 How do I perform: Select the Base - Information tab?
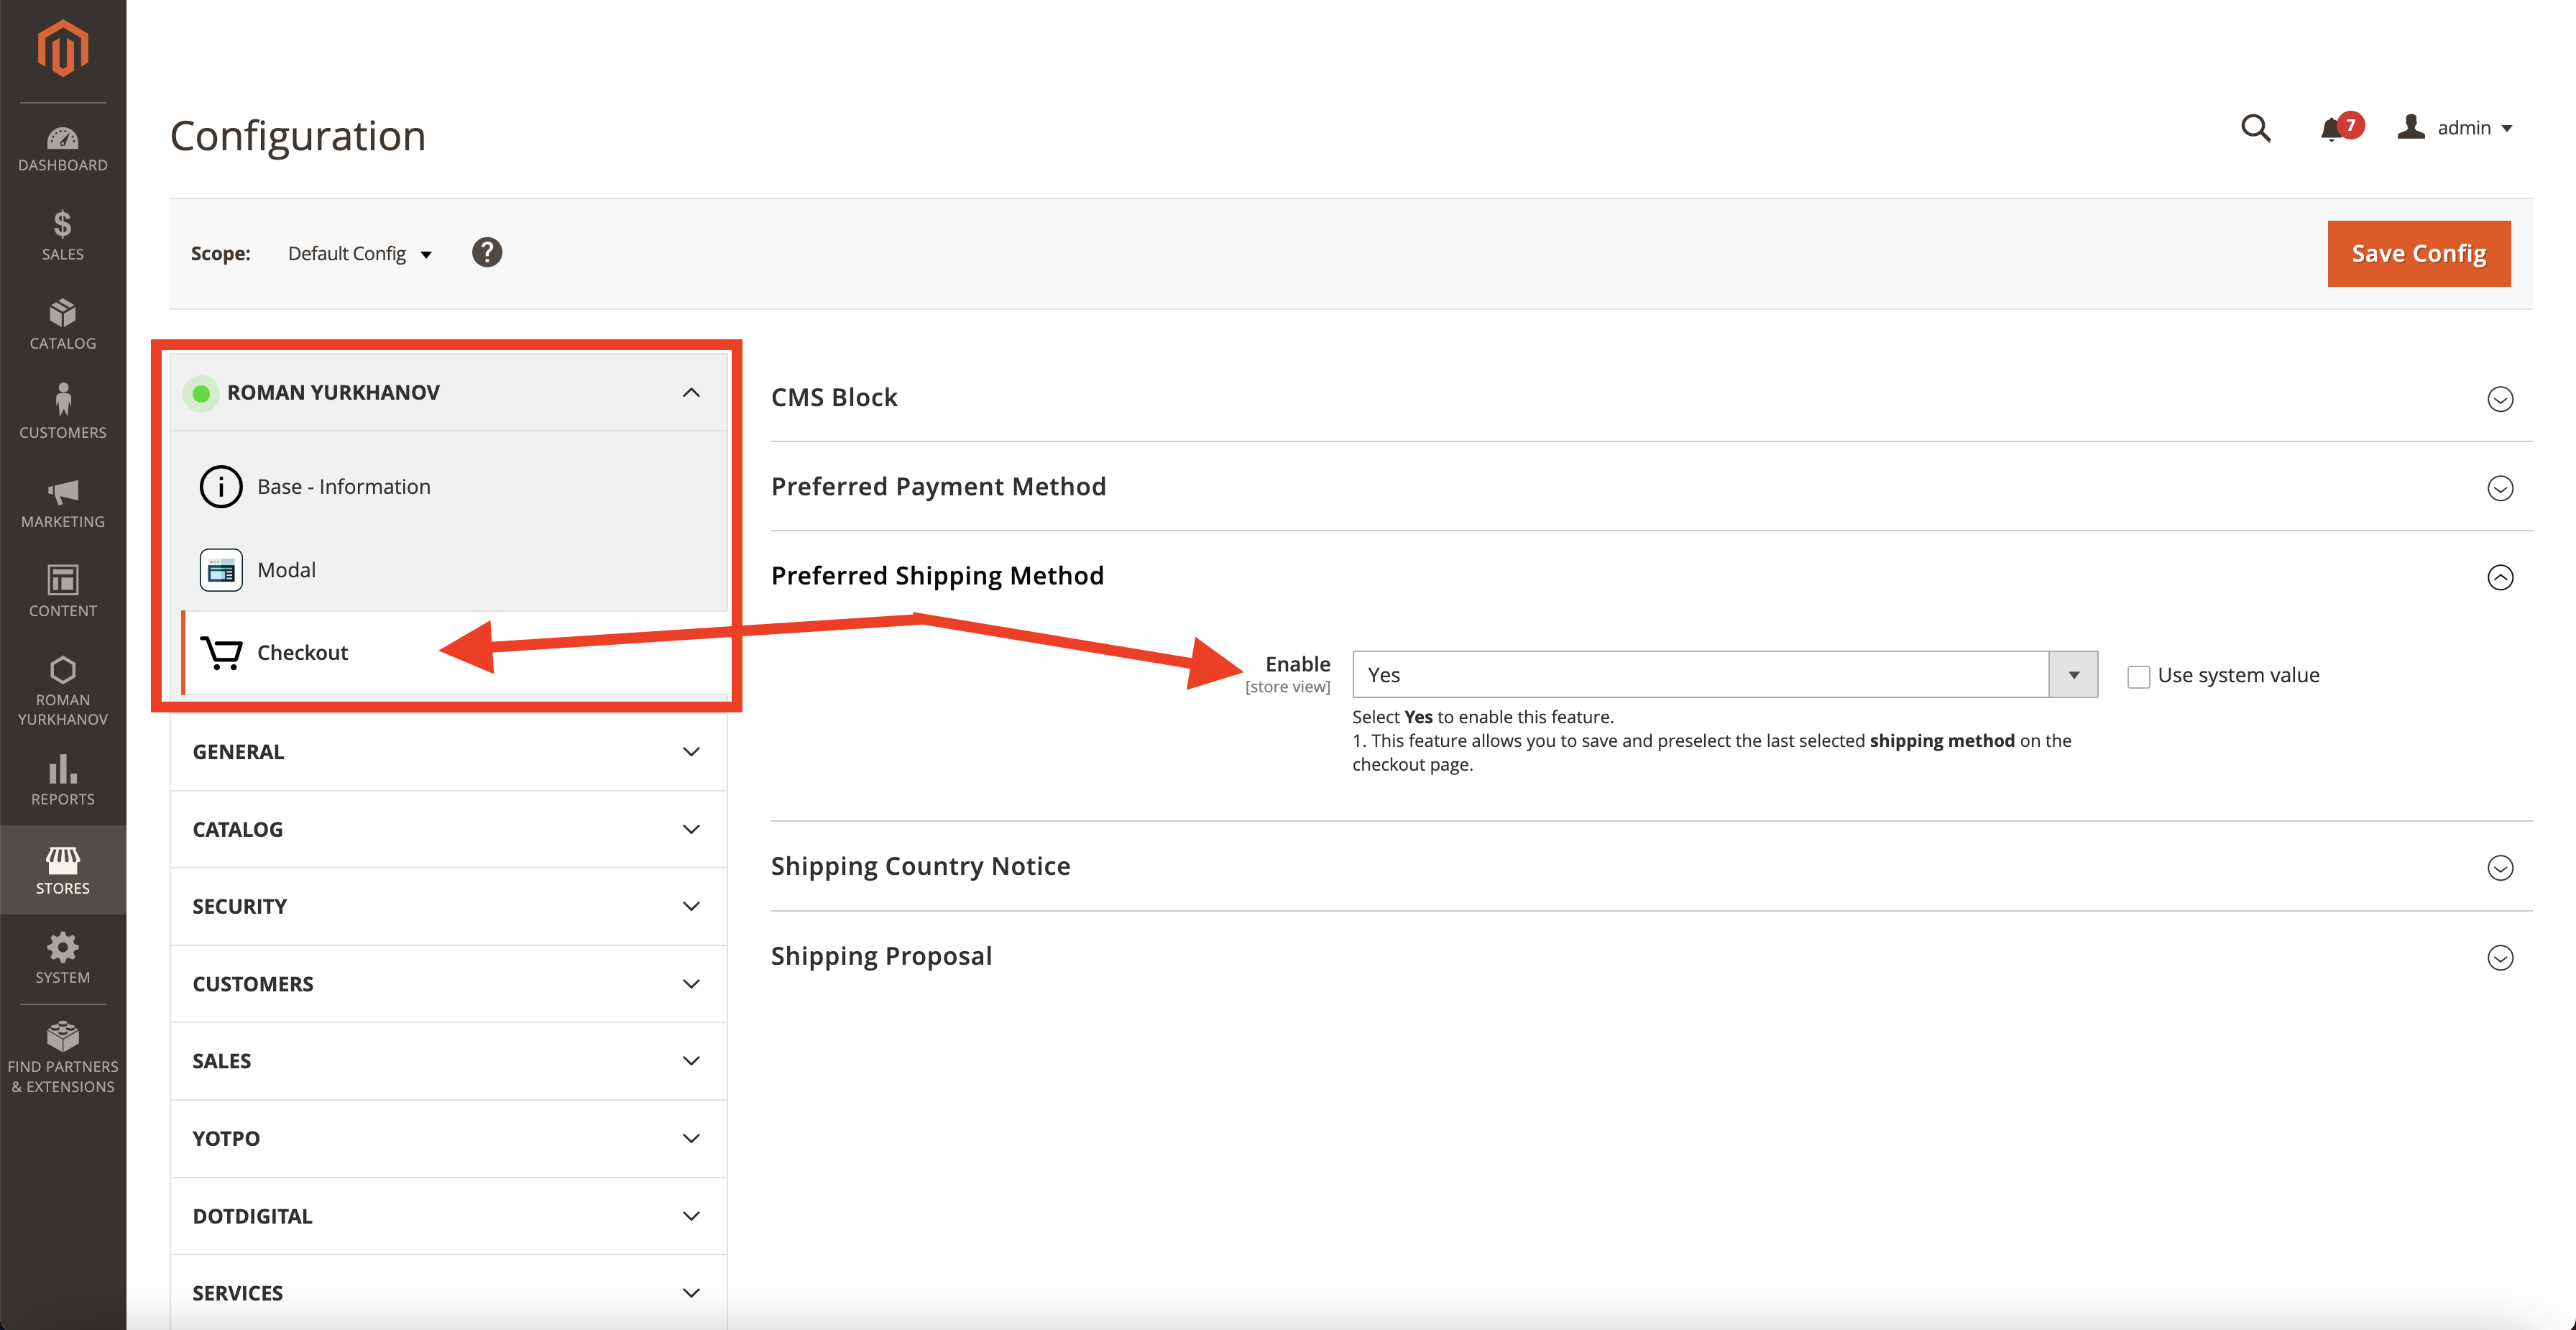point(454,487)
